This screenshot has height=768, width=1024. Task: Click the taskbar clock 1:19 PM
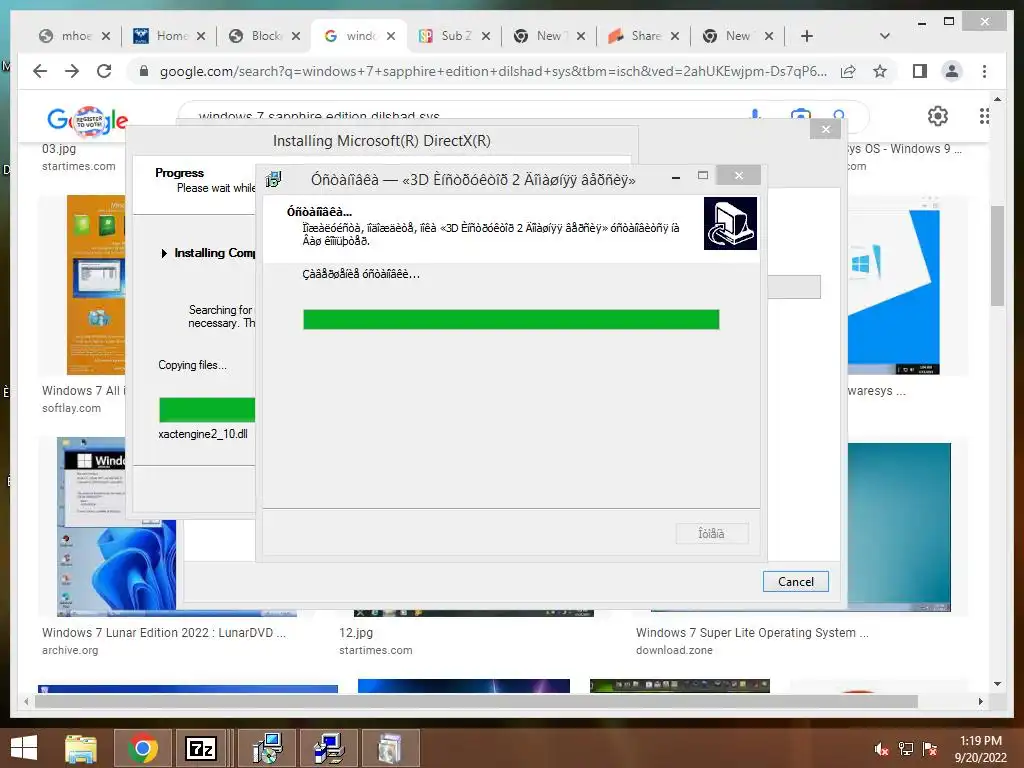coord(980,741)
